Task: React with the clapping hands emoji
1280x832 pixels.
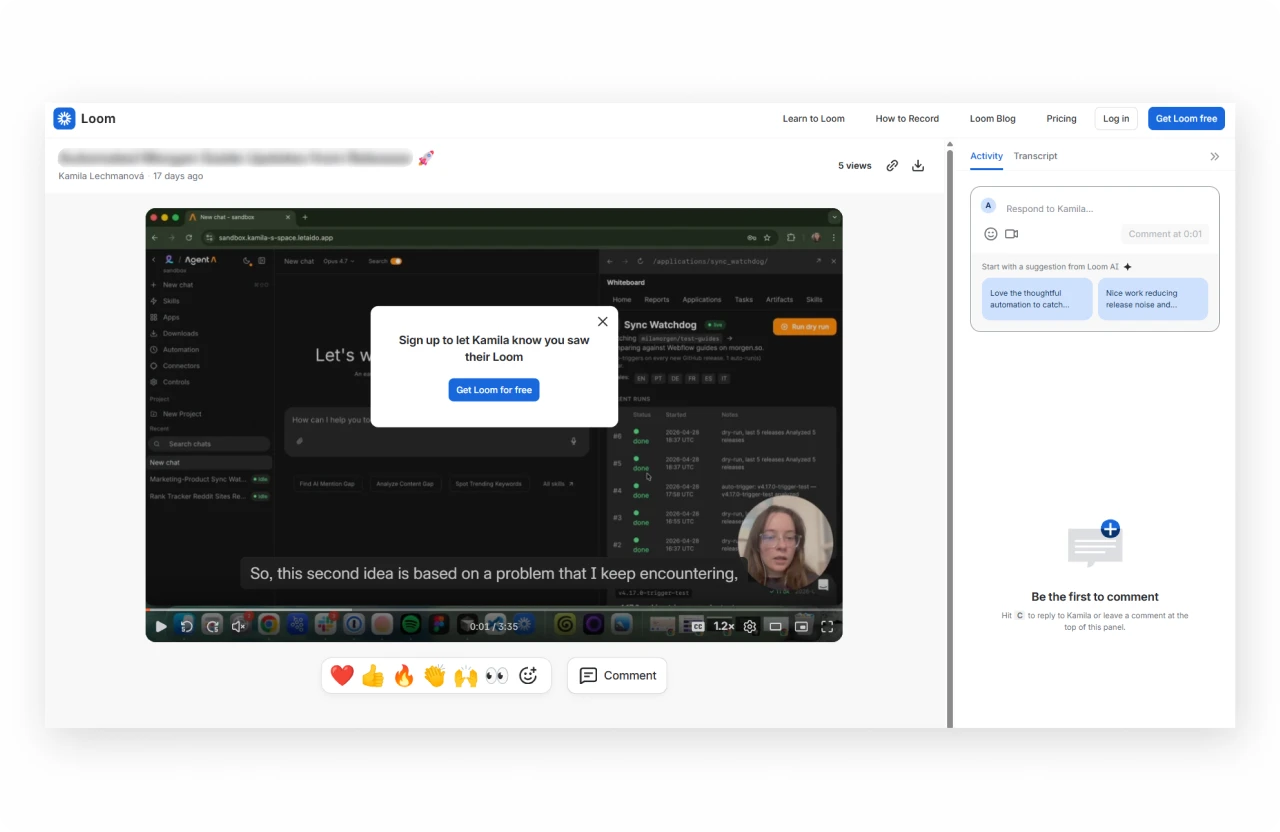Action: coord(434,676)
